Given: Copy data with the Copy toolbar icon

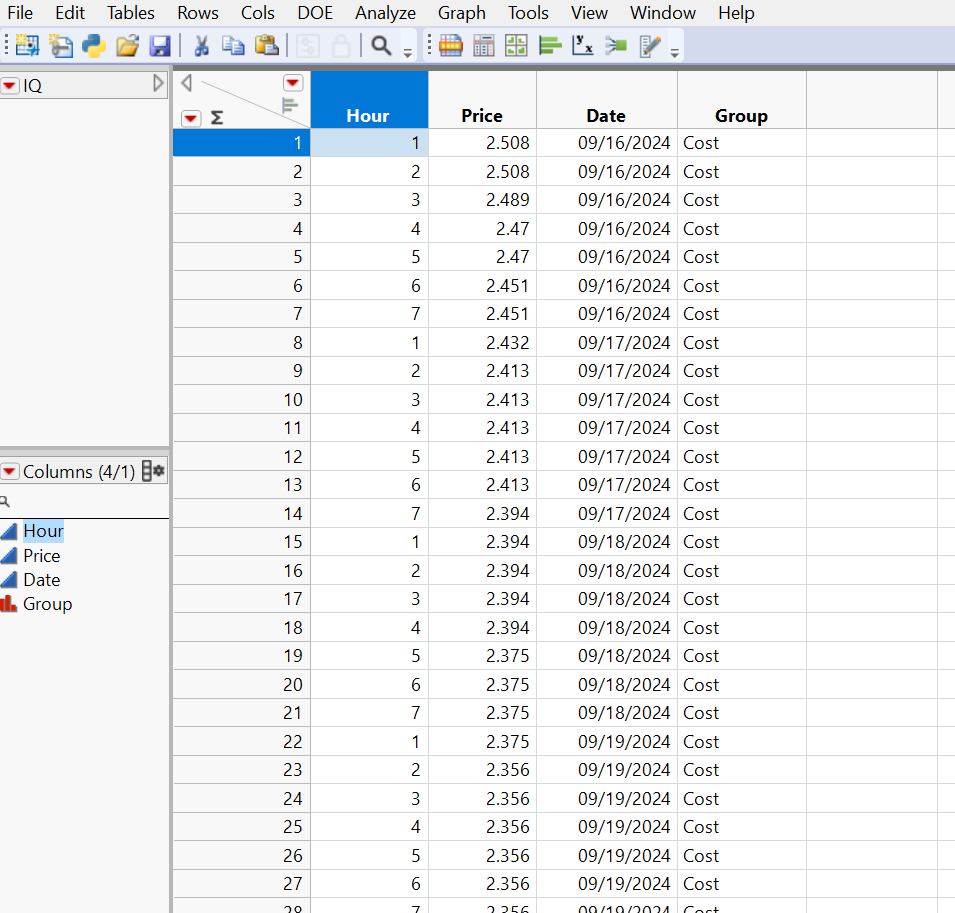Looking at the screenshot, I should pos(233,45).
